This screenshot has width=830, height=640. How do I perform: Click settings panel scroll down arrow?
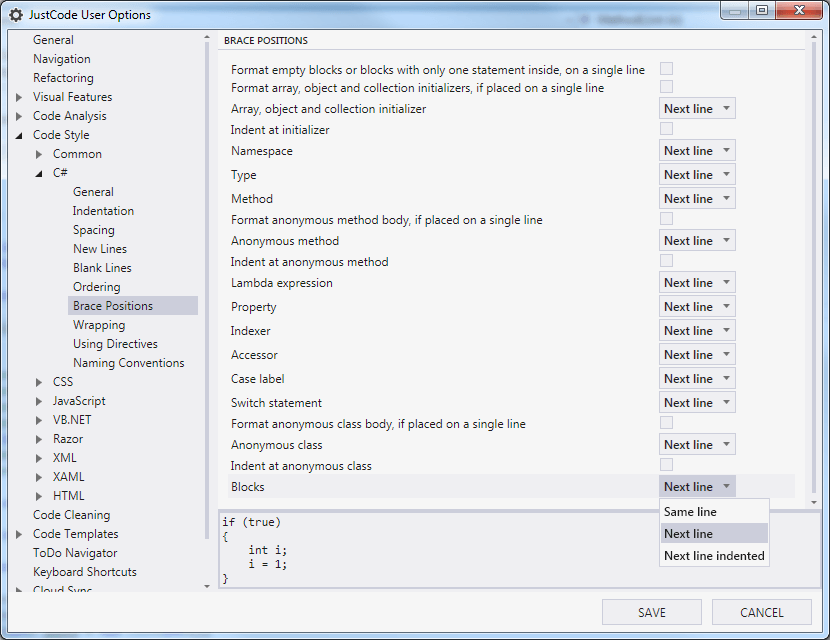814,502
